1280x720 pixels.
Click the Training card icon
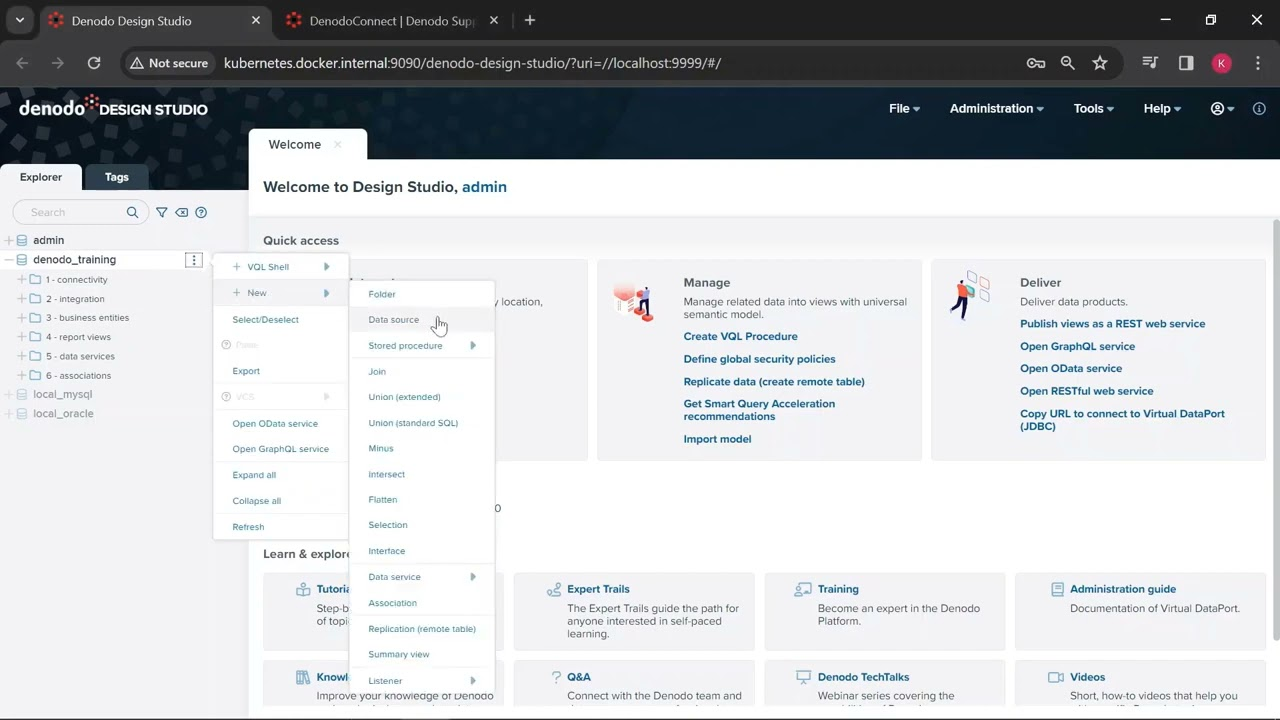tap(803, 590)
